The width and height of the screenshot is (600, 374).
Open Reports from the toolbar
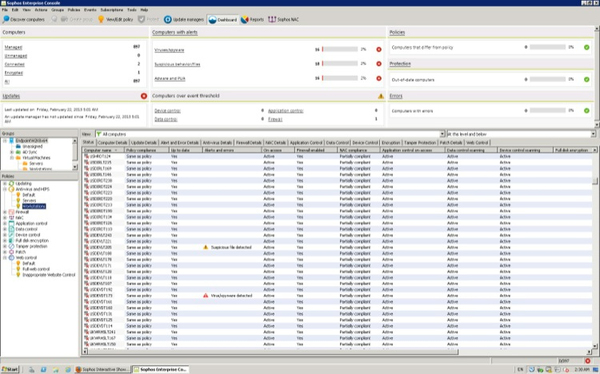pos(253,19)
